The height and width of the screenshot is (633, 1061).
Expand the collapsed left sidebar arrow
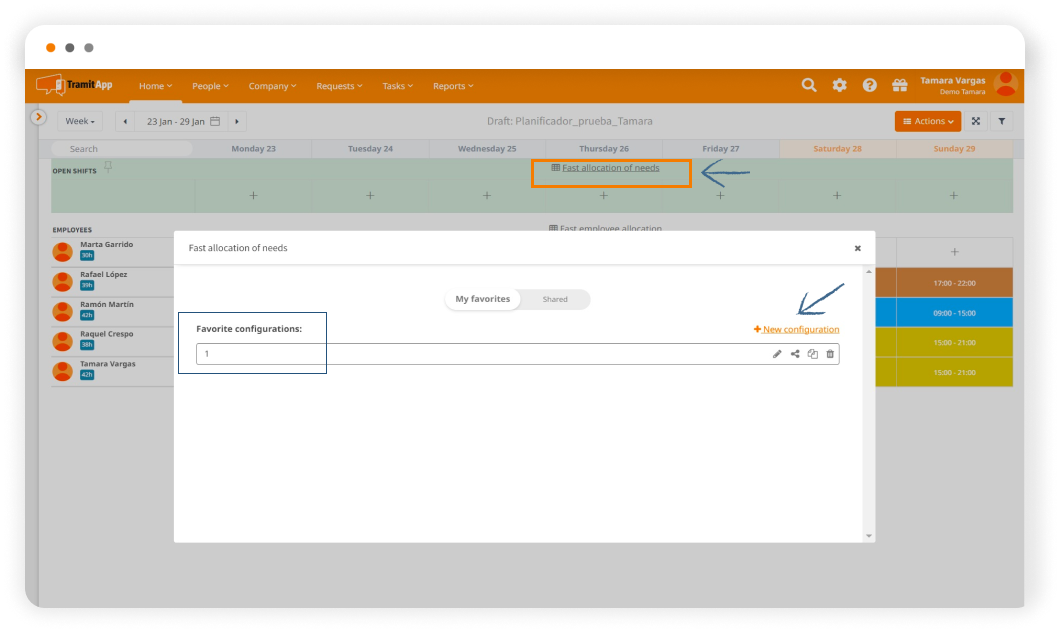[38, 117]
